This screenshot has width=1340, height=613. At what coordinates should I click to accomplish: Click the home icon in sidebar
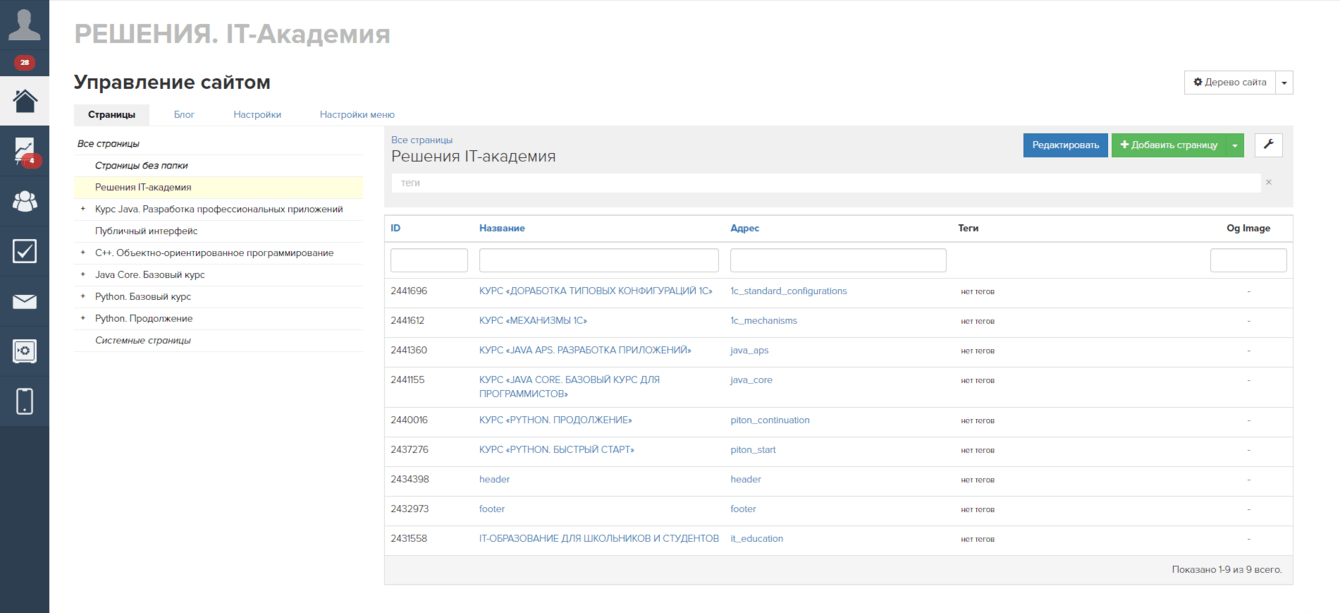click(24, 100)
